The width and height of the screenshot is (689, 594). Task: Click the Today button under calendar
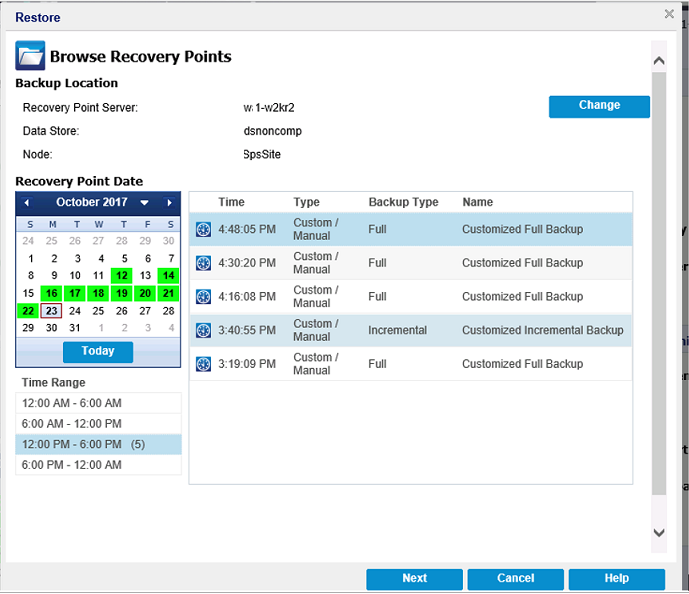98,351
